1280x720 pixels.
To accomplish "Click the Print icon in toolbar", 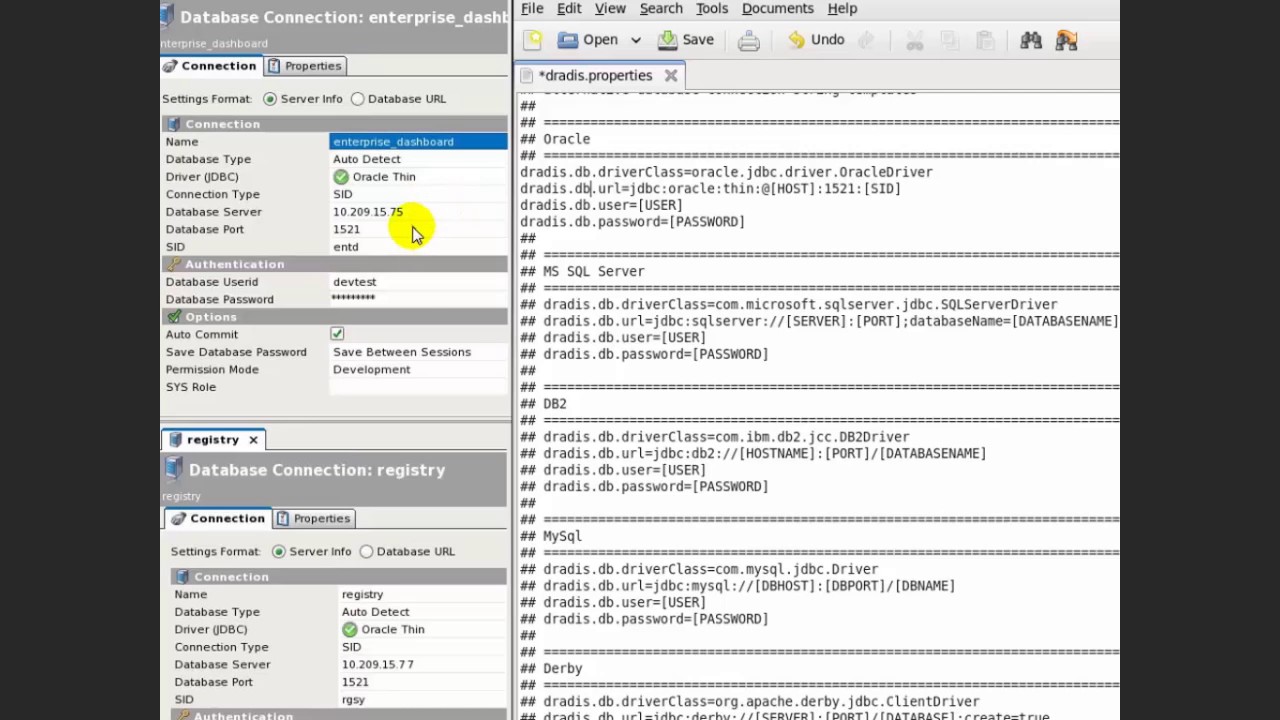I will [x=748, y=40].
